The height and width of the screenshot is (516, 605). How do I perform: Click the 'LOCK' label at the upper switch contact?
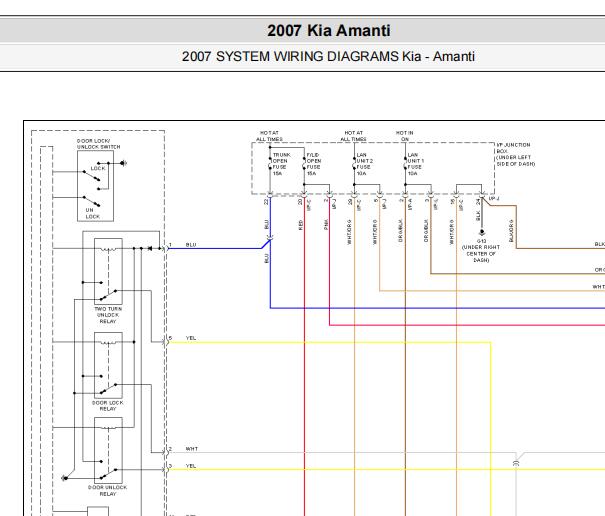[x=98, y=168]
